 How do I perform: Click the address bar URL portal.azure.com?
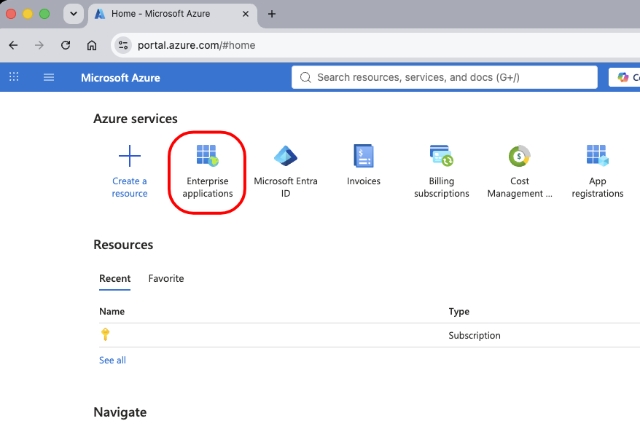click(196, 45)
